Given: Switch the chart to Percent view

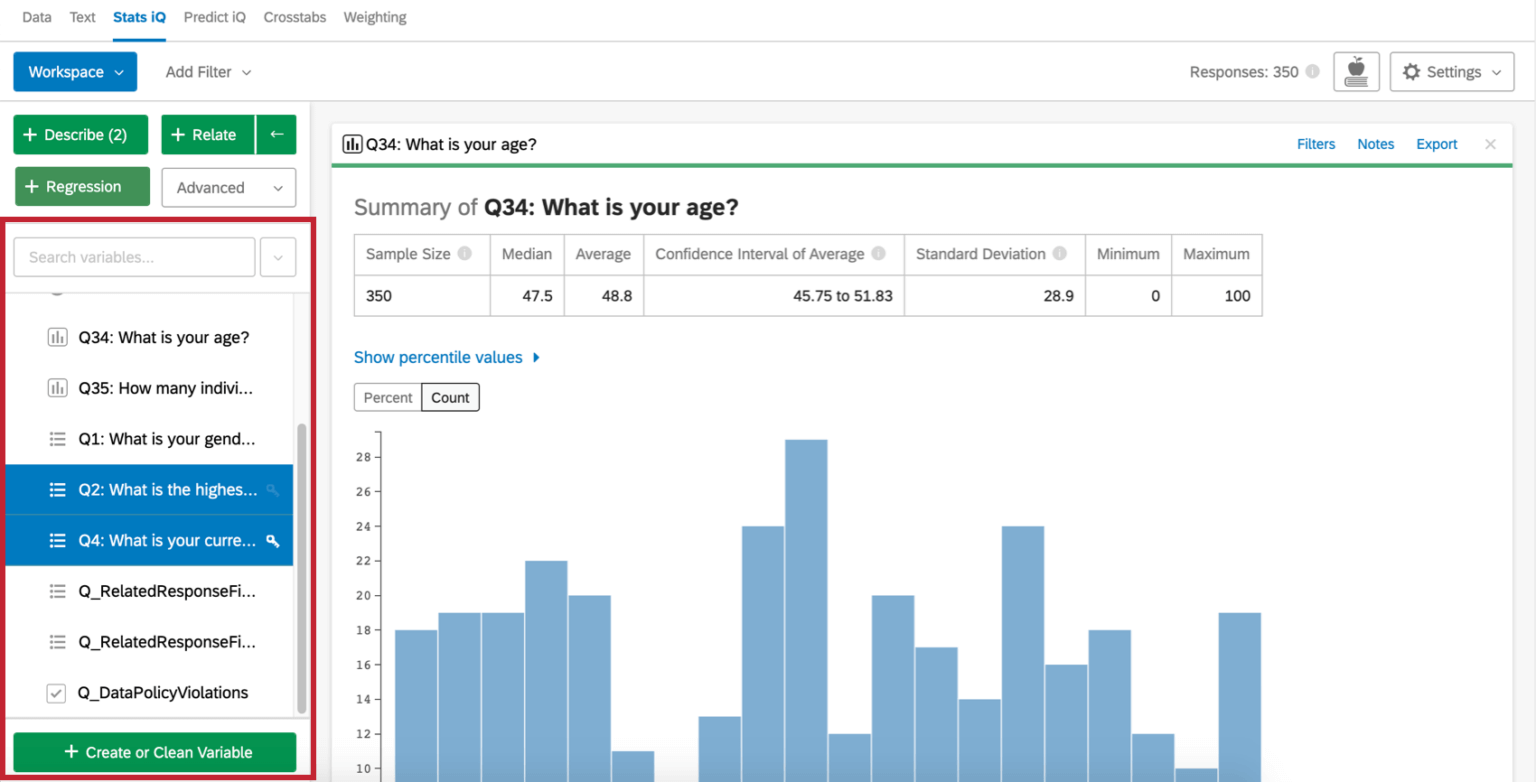Looking at the screenshot, I should [387, 397].
